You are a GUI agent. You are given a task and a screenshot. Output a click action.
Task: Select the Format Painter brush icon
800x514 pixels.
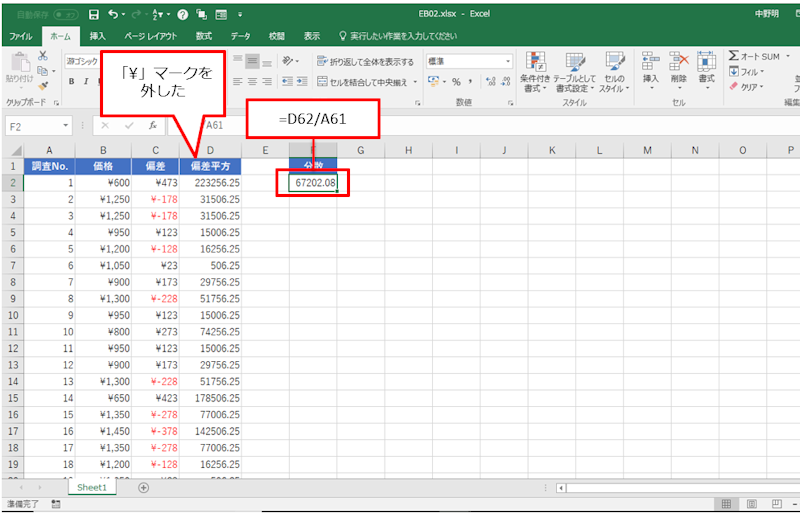(43, 86)
